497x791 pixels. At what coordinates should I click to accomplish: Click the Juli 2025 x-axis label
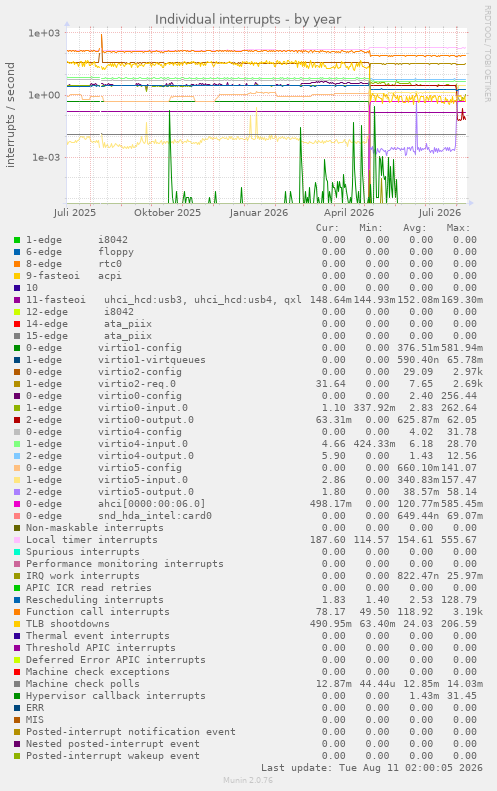click(x=75, y=212)
